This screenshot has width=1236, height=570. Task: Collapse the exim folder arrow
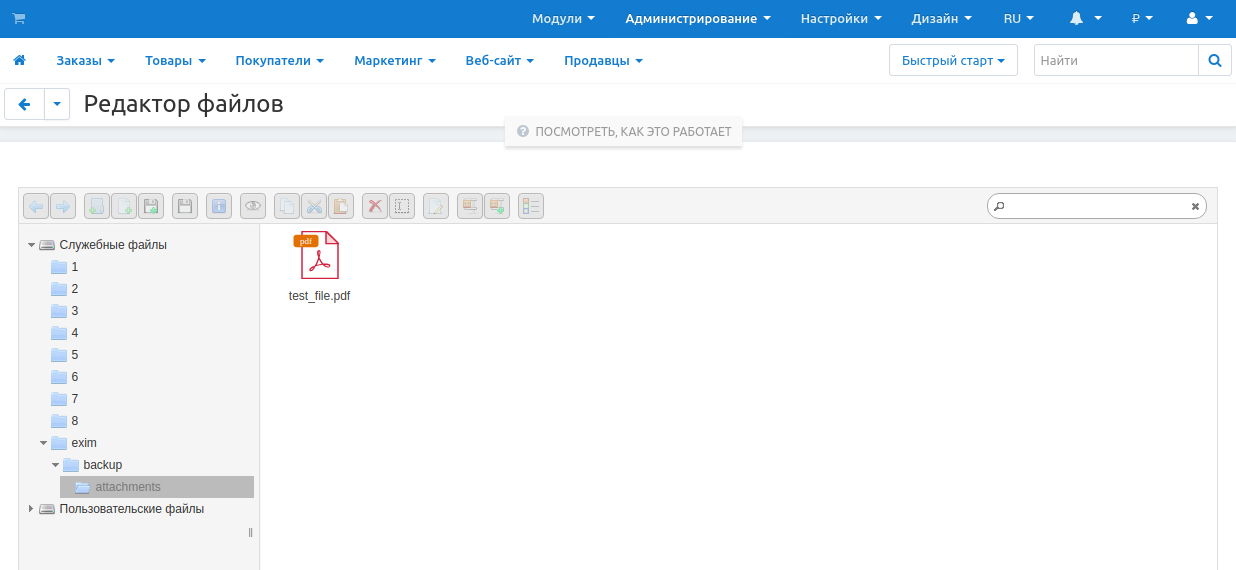tap(43, 443)
